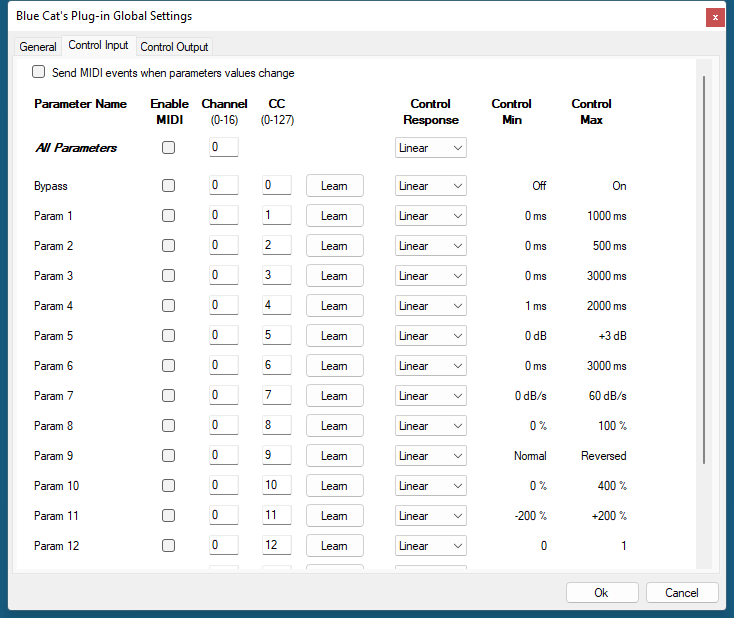Enable Send MIDI events when parameters change
Image resolution: width=734 pixels, height=618 pixels.
pos(38,72)
